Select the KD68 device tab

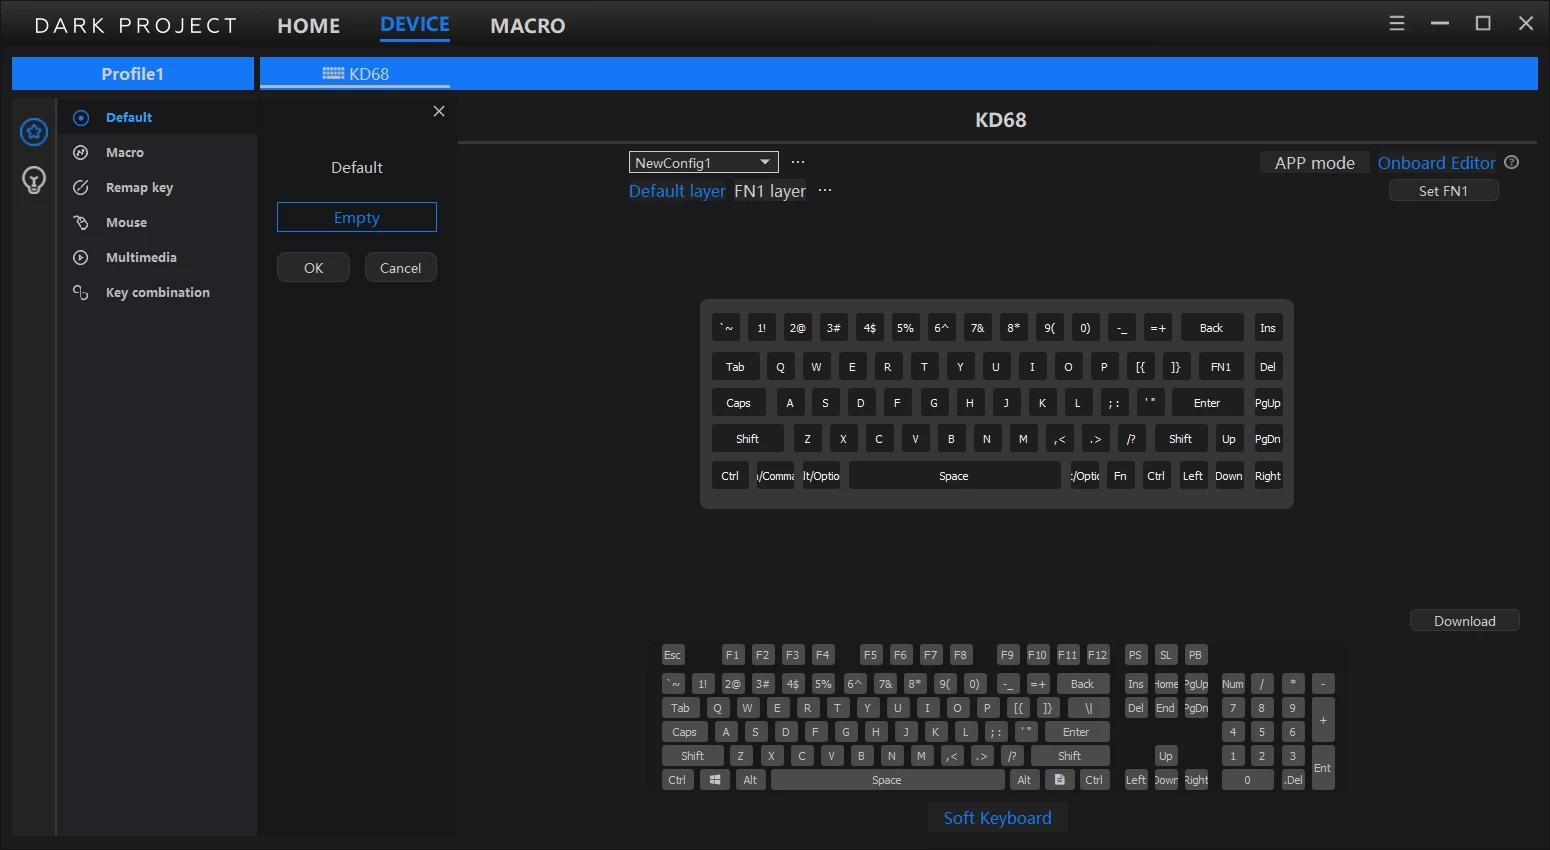click(x=355, y=73)
